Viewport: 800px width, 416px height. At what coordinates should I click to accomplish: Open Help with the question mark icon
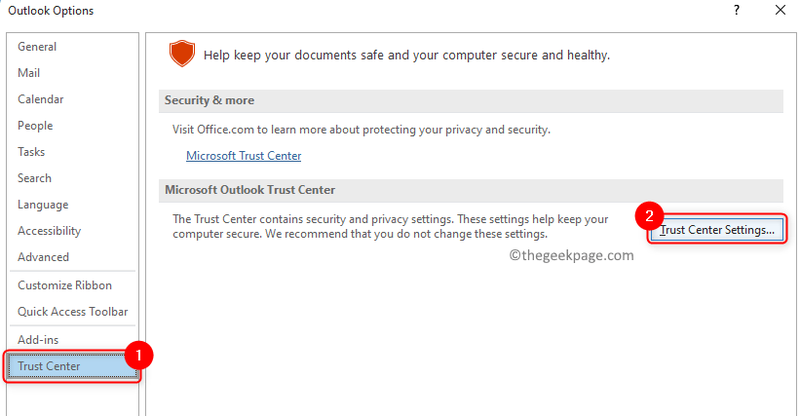tap(737, 10)
